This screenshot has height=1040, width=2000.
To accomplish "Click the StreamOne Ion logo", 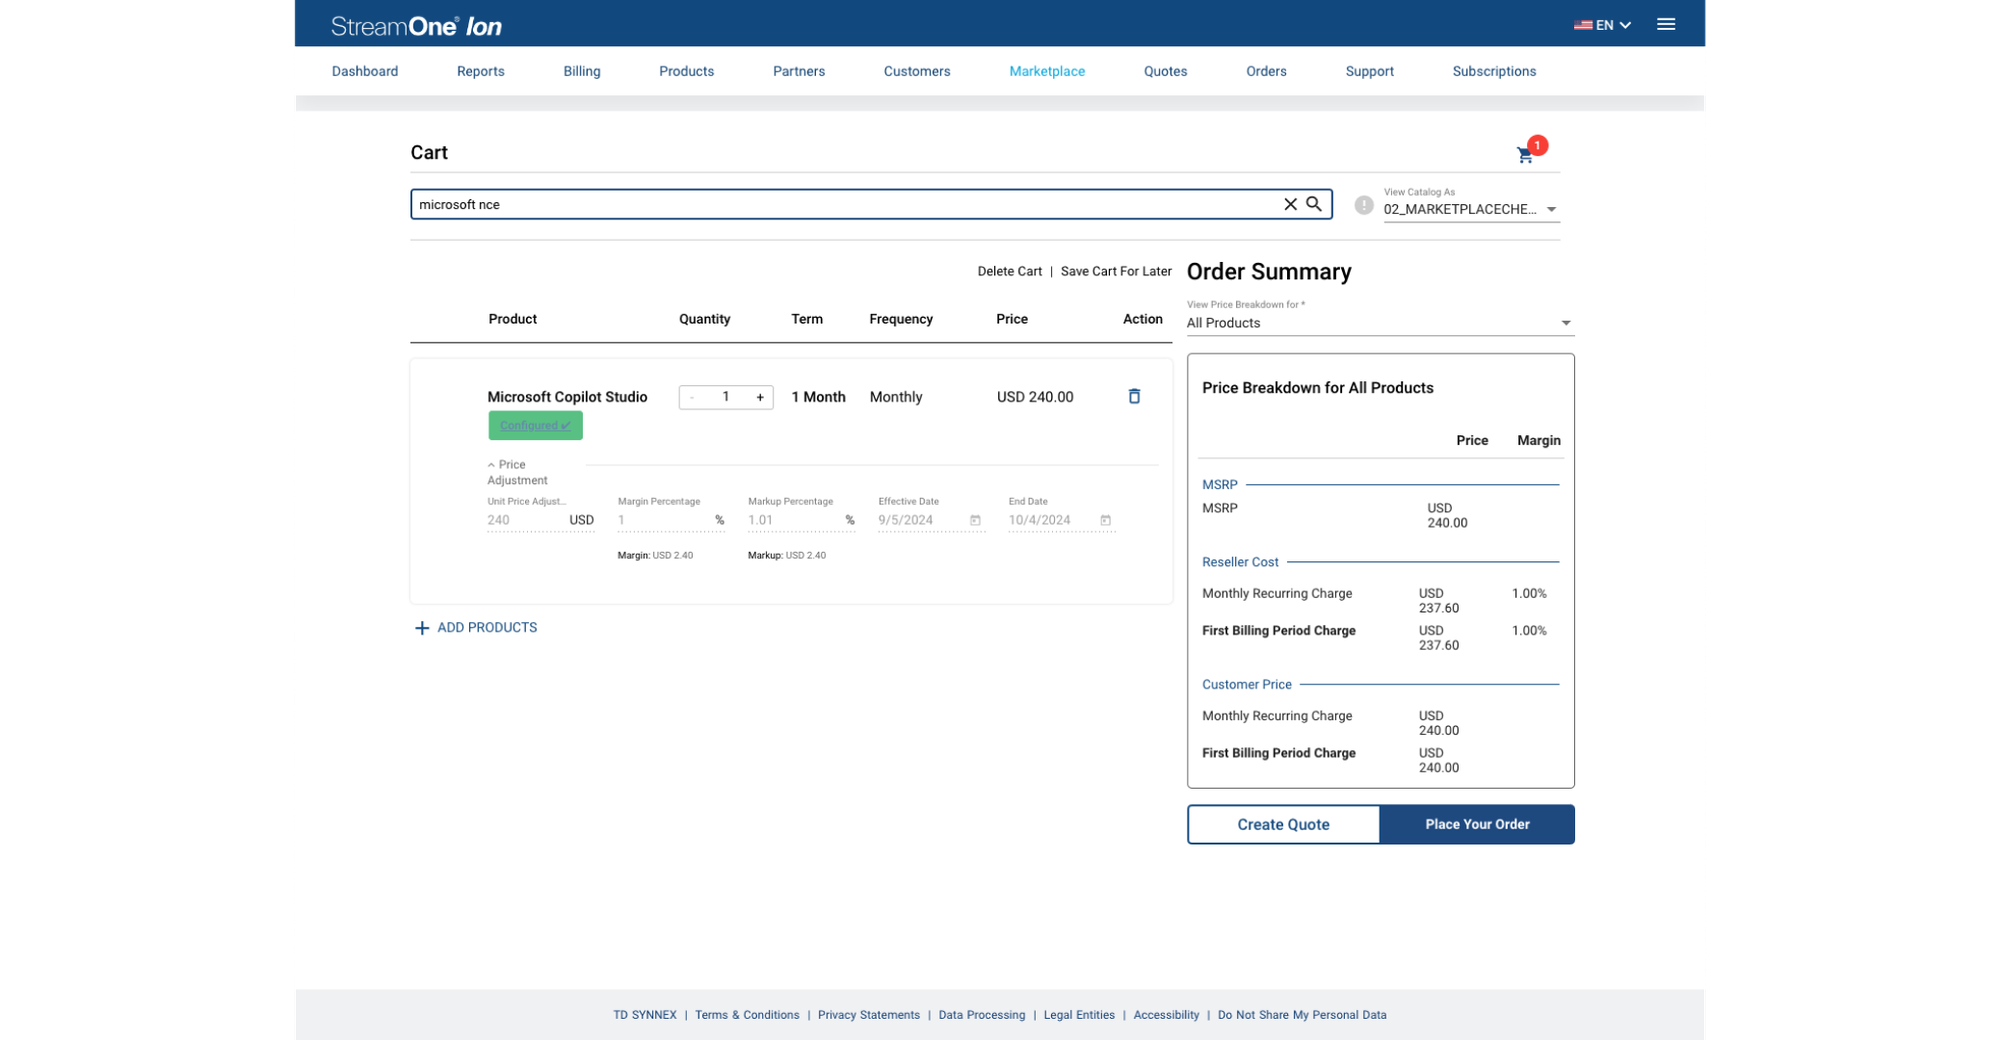I will click(x=416, y=26).
